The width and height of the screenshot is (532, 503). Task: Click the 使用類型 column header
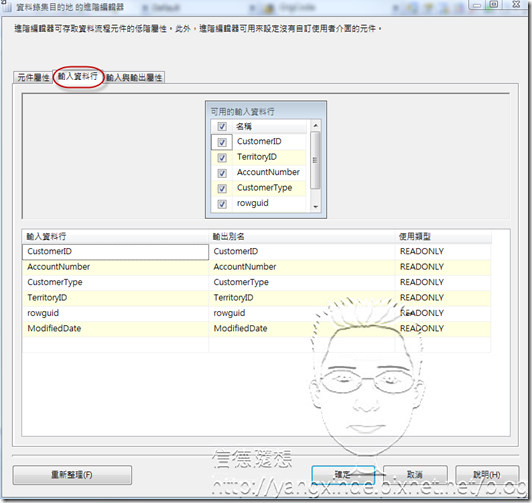443,236
